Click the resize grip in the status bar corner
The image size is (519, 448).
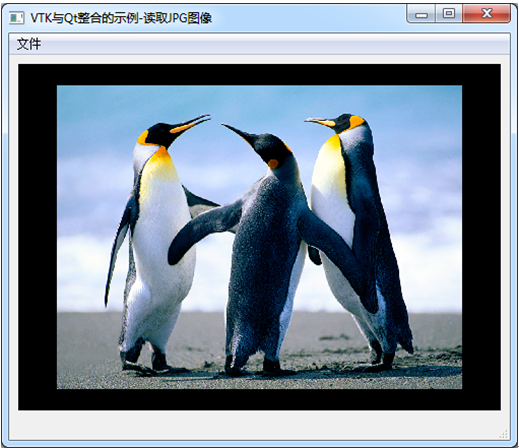tap(504, 434)
